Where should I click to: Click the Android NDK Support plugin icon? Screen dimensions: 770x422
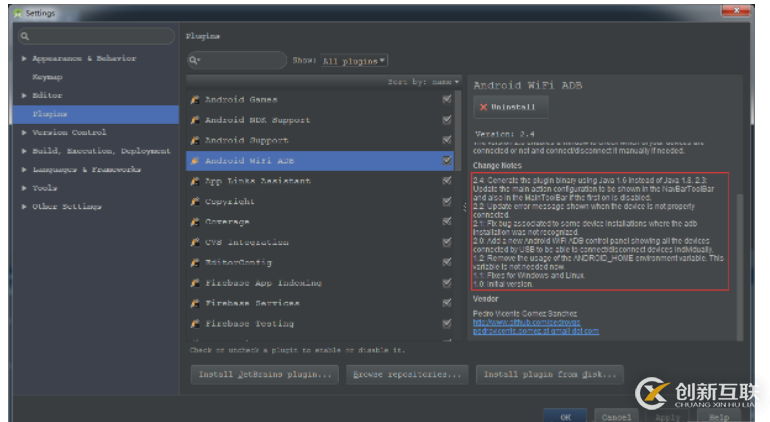(x=195, y=120)
